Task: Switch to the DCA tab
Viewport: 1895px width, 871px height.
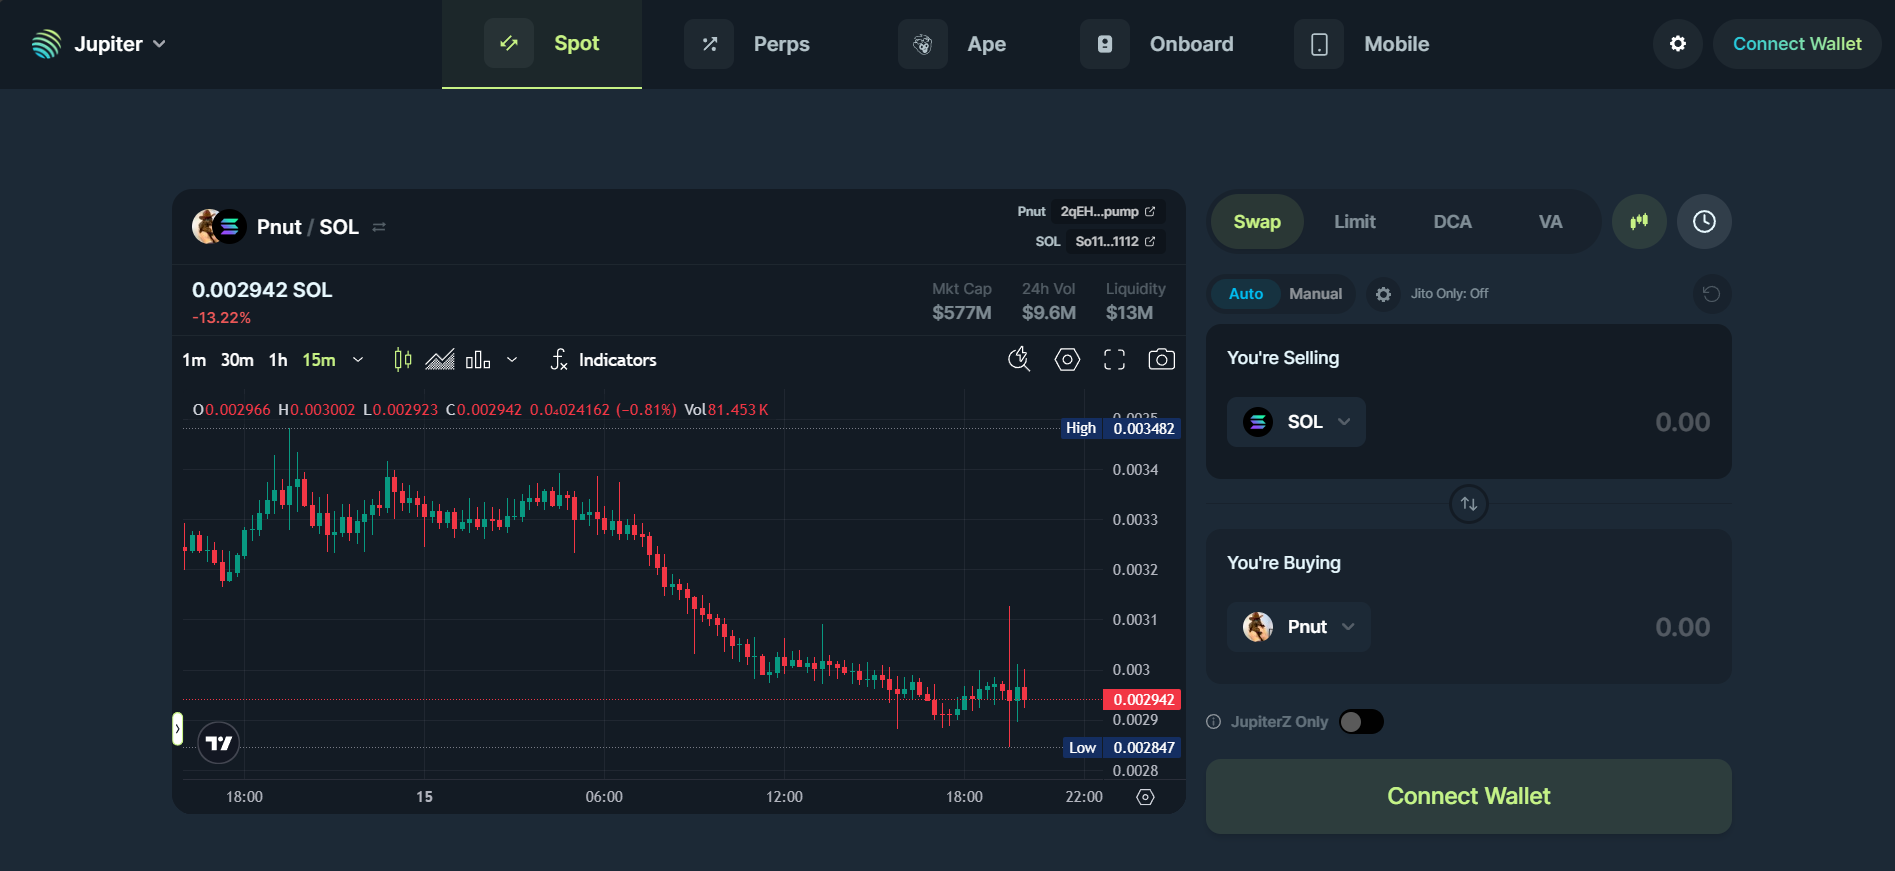Action: pos(1453,222)
